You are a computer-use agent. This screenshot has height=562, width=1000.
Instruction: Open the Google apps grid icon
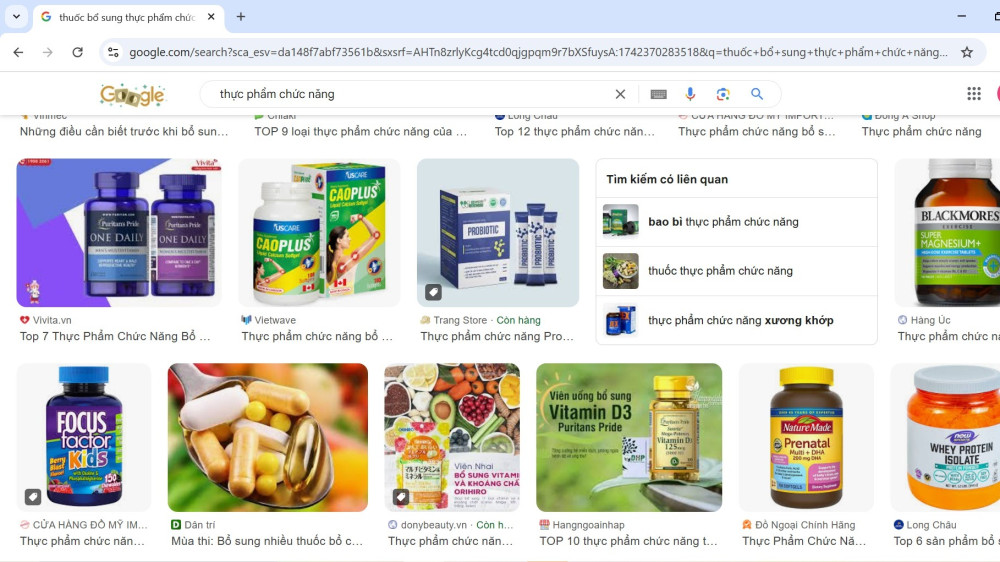coord(974,94)
